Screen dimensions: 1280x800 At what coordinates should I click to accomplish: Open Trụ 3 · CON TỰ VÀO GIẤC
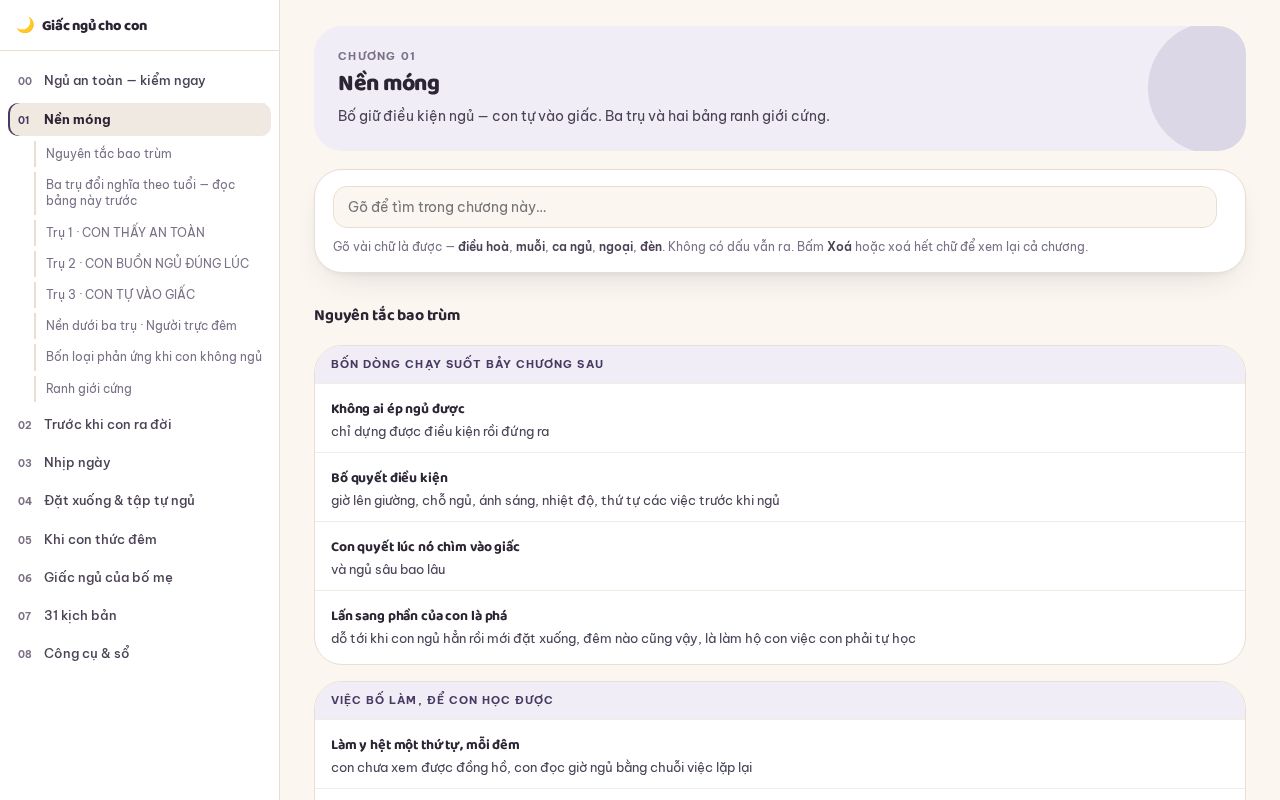(x=152, y=295)
